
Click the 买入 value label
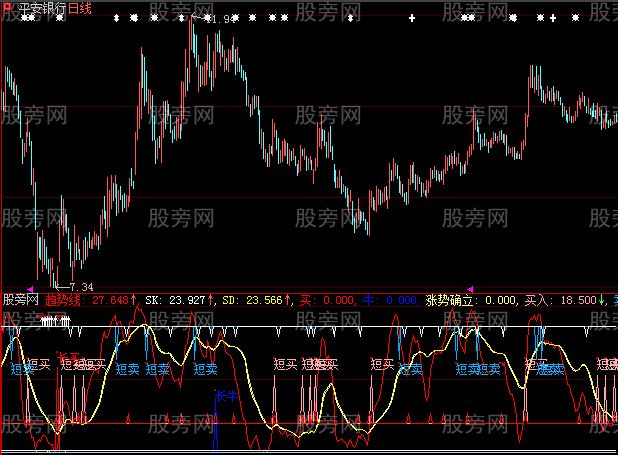pyautogui.click(x=542, y=299)
